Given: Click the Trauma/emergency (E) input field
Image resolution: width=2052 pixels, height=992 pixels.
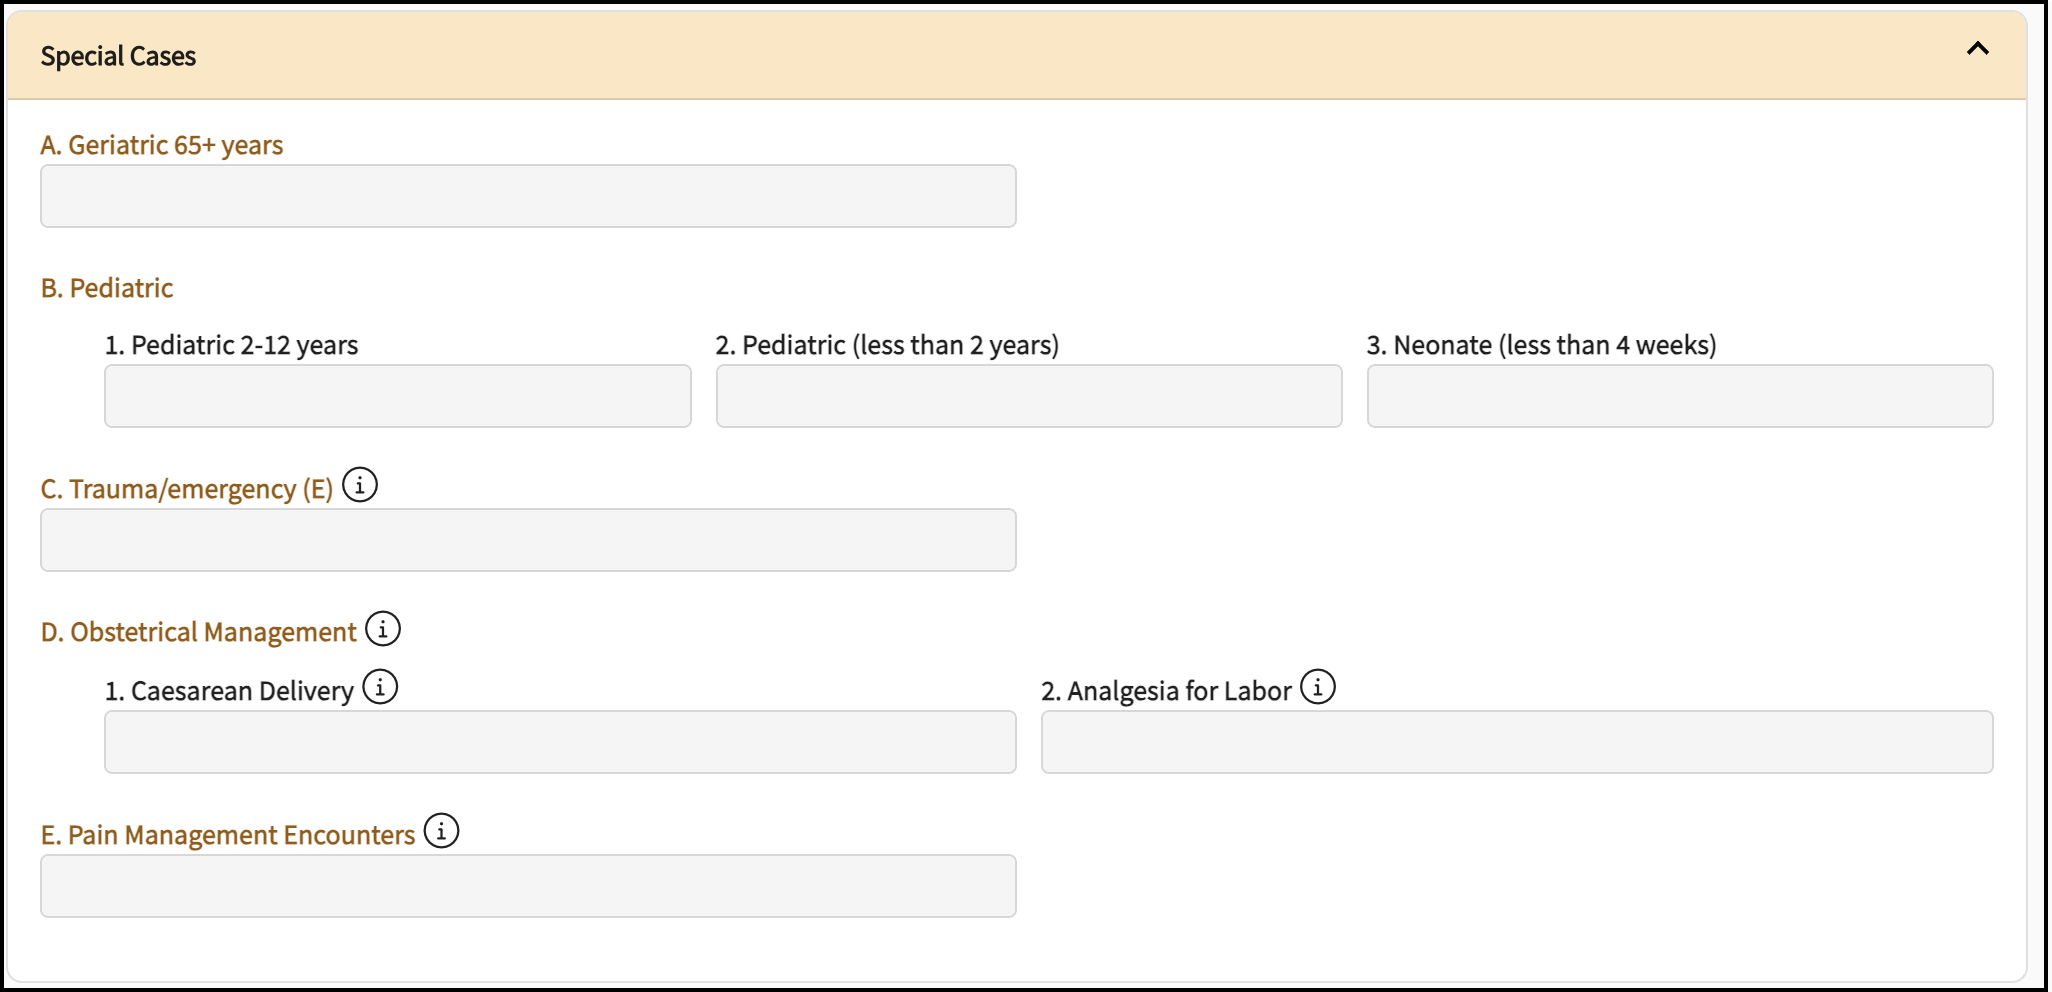Looking at the screenshot, I should [x=528, y=540].
